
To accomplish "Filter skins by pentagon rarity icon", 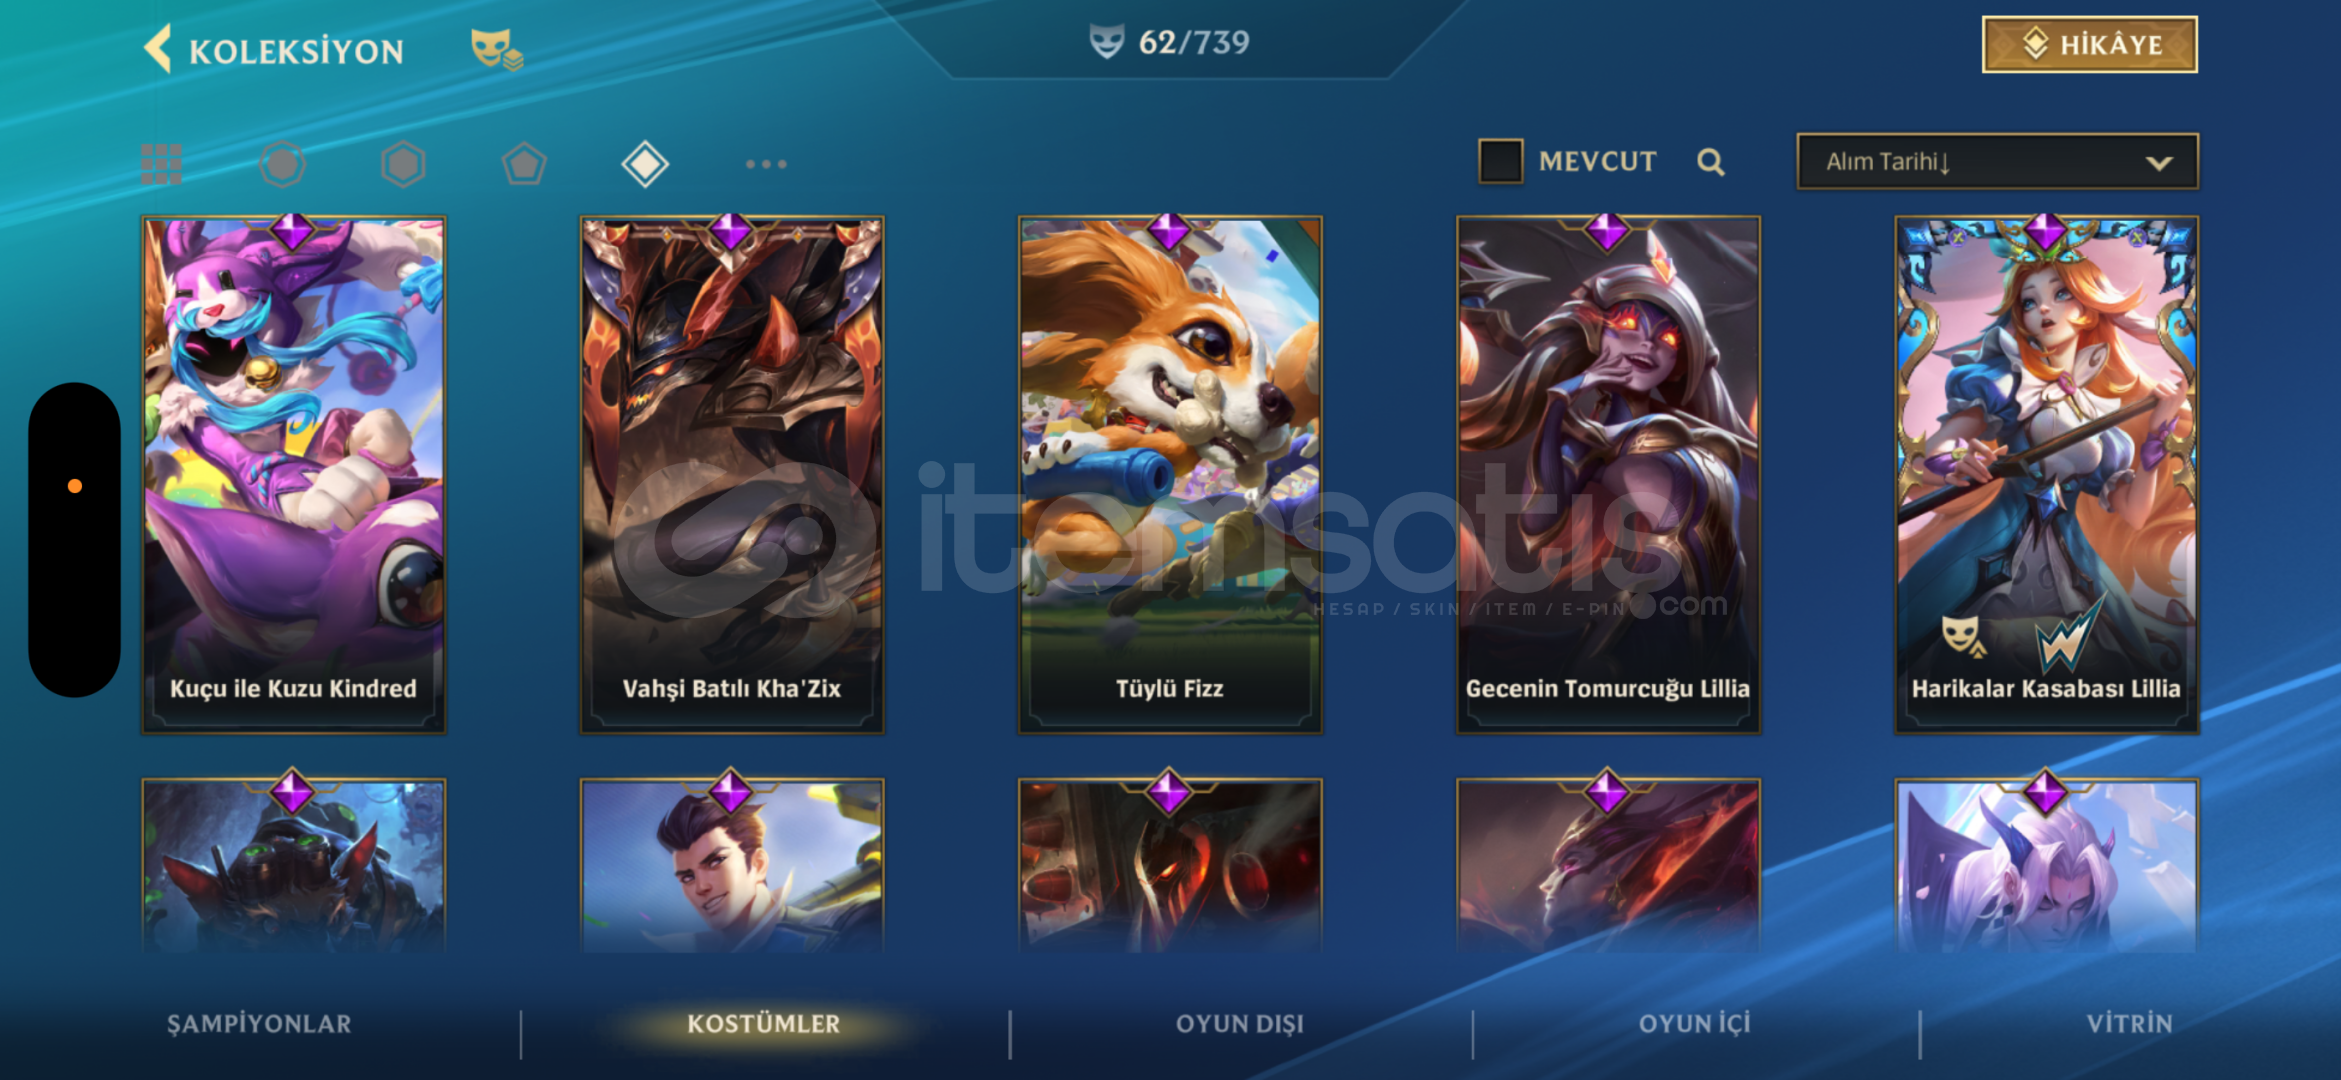I will 524,164.
